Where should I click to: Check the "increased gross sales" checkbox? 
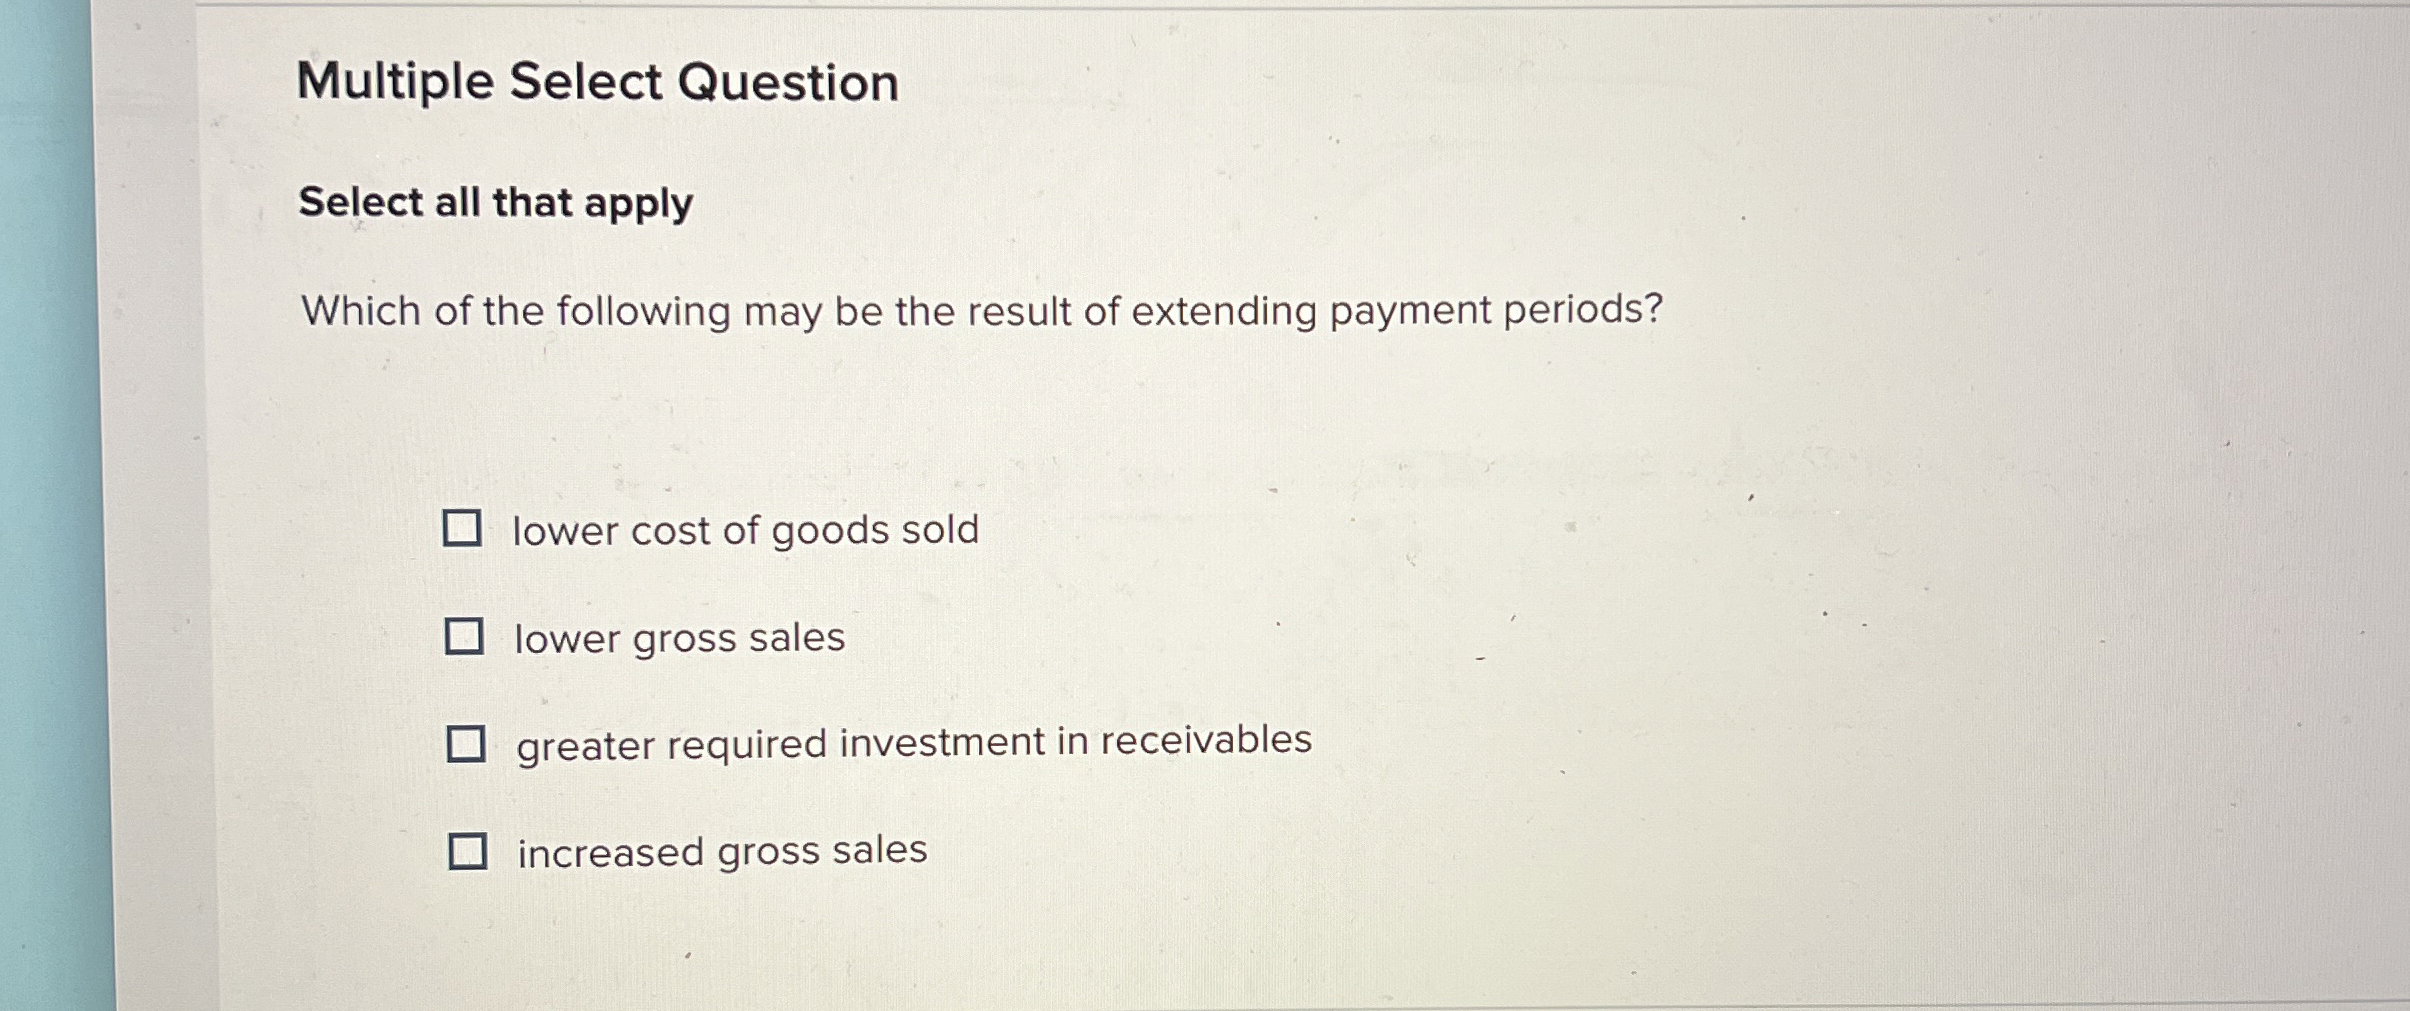[x=468, y=851]
